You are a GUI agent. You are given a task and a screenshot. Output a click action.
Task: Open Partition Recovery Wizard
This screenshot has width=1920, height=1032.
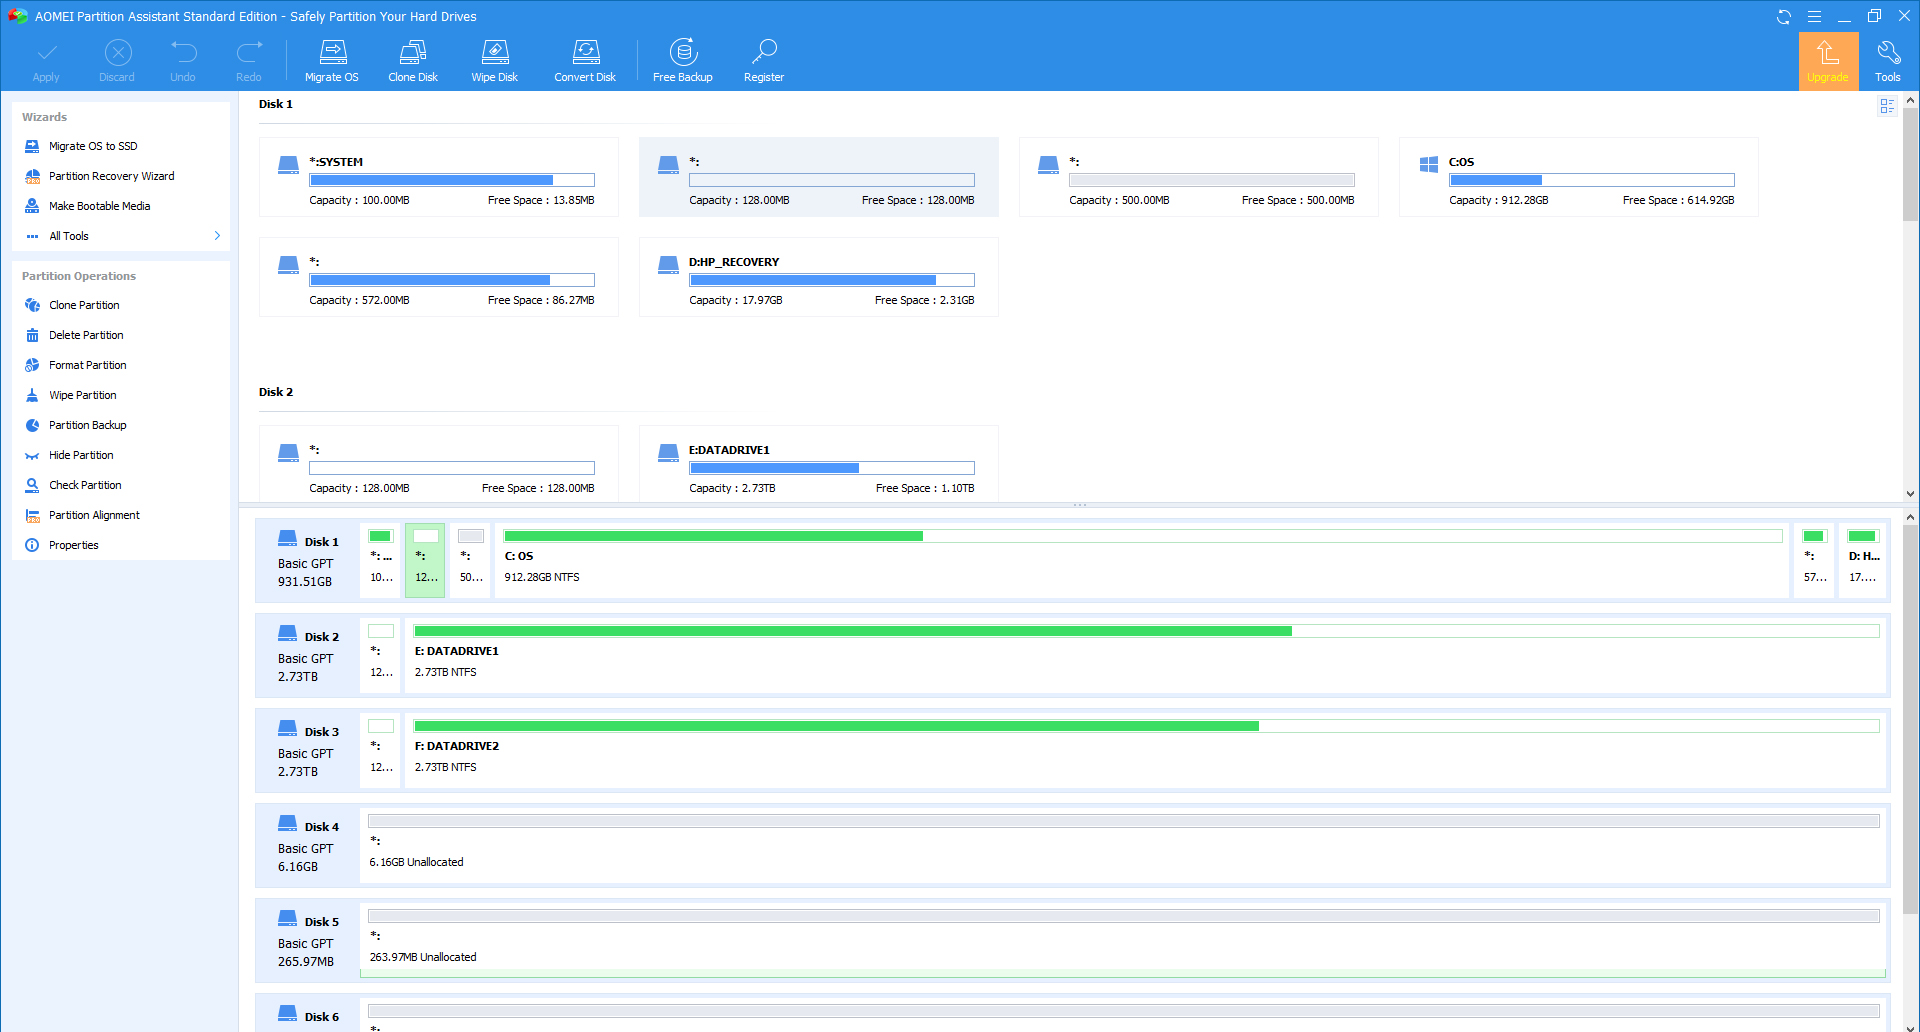[x=120, y=176]
